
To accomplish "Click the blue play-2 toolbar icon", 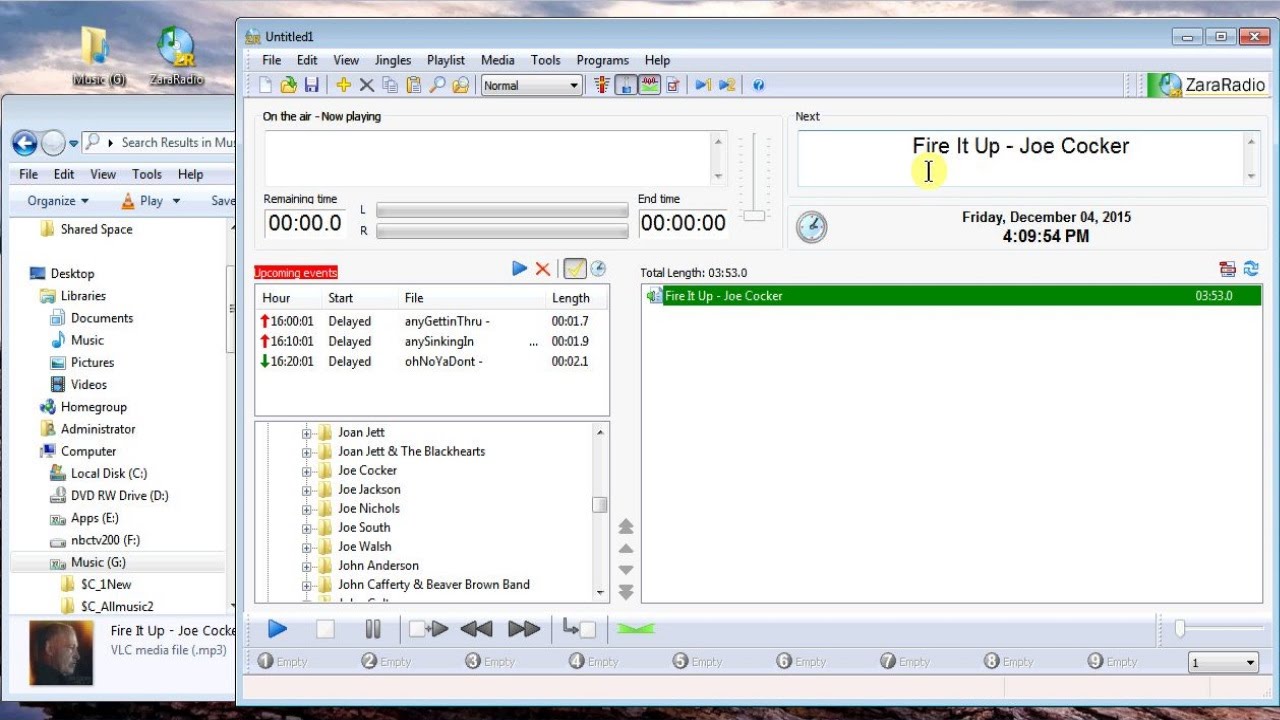I will (727, 86).
